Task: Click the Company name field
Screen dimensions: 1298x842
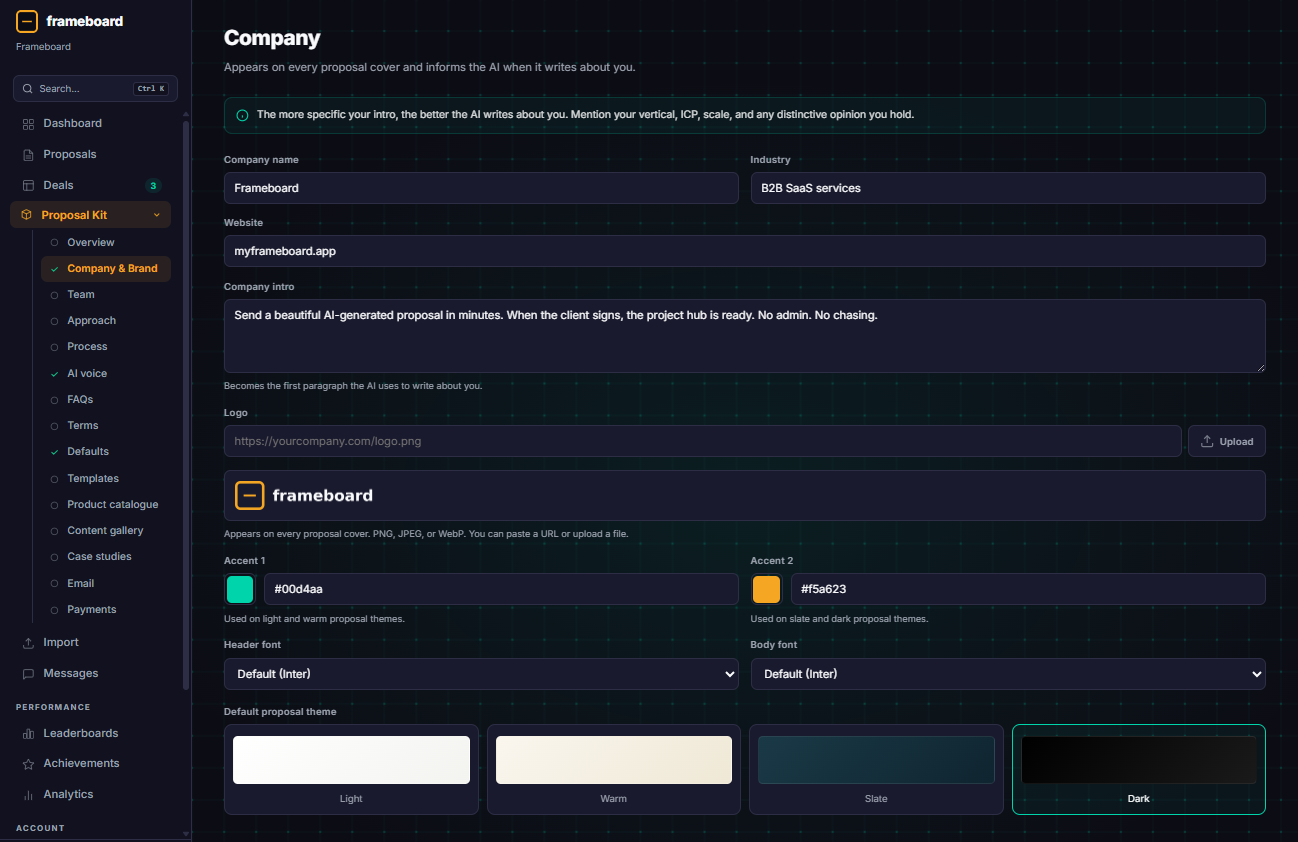Action: point(481,188)
